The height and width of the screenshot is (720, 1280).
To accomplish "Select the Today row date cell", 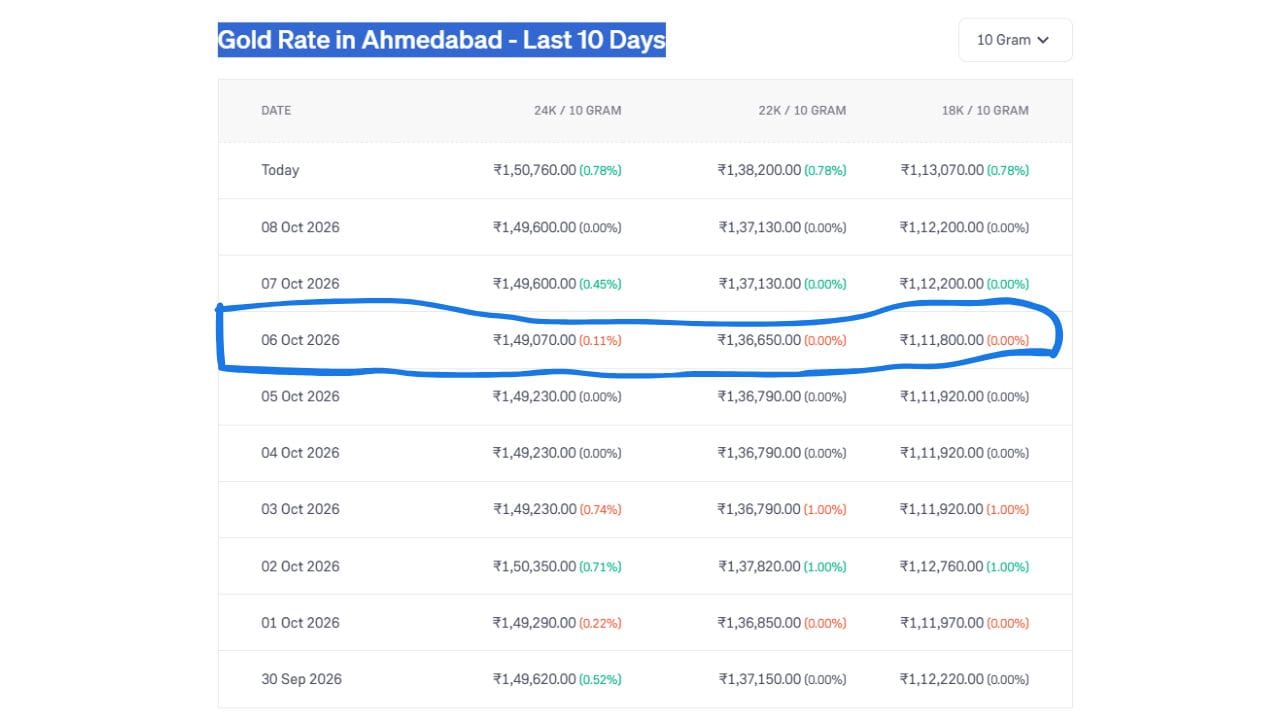I will (x=280, y=170).
